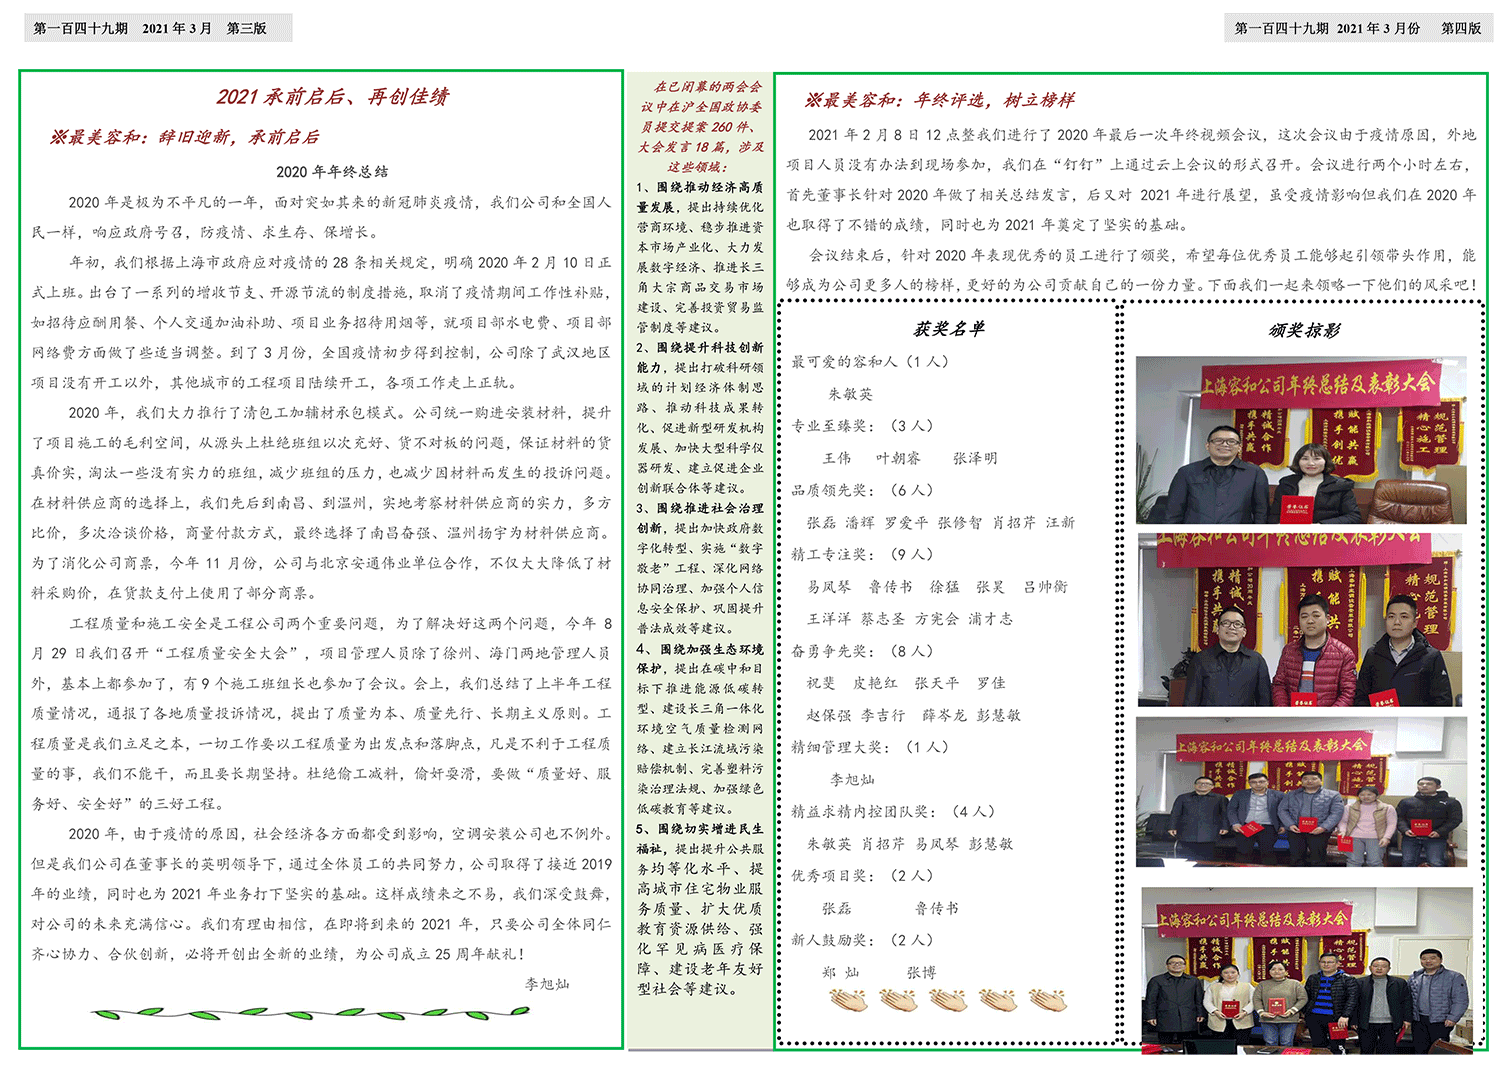The height and width of the screenshot is (1078, 1500).
Task: Click the '2020 年年终总结' subtitle
Action: tap(332, 172)
